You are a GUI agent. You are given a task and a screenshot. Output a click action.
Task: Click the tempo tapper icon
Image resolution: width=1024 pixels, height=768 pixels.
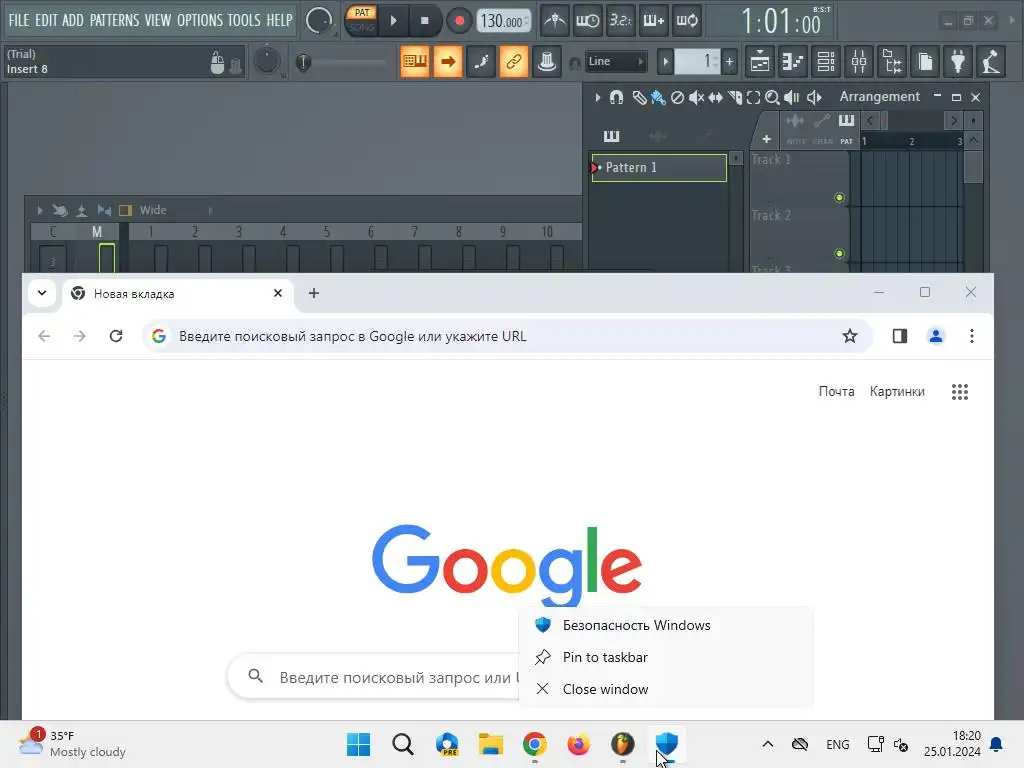tap(991, 62)
